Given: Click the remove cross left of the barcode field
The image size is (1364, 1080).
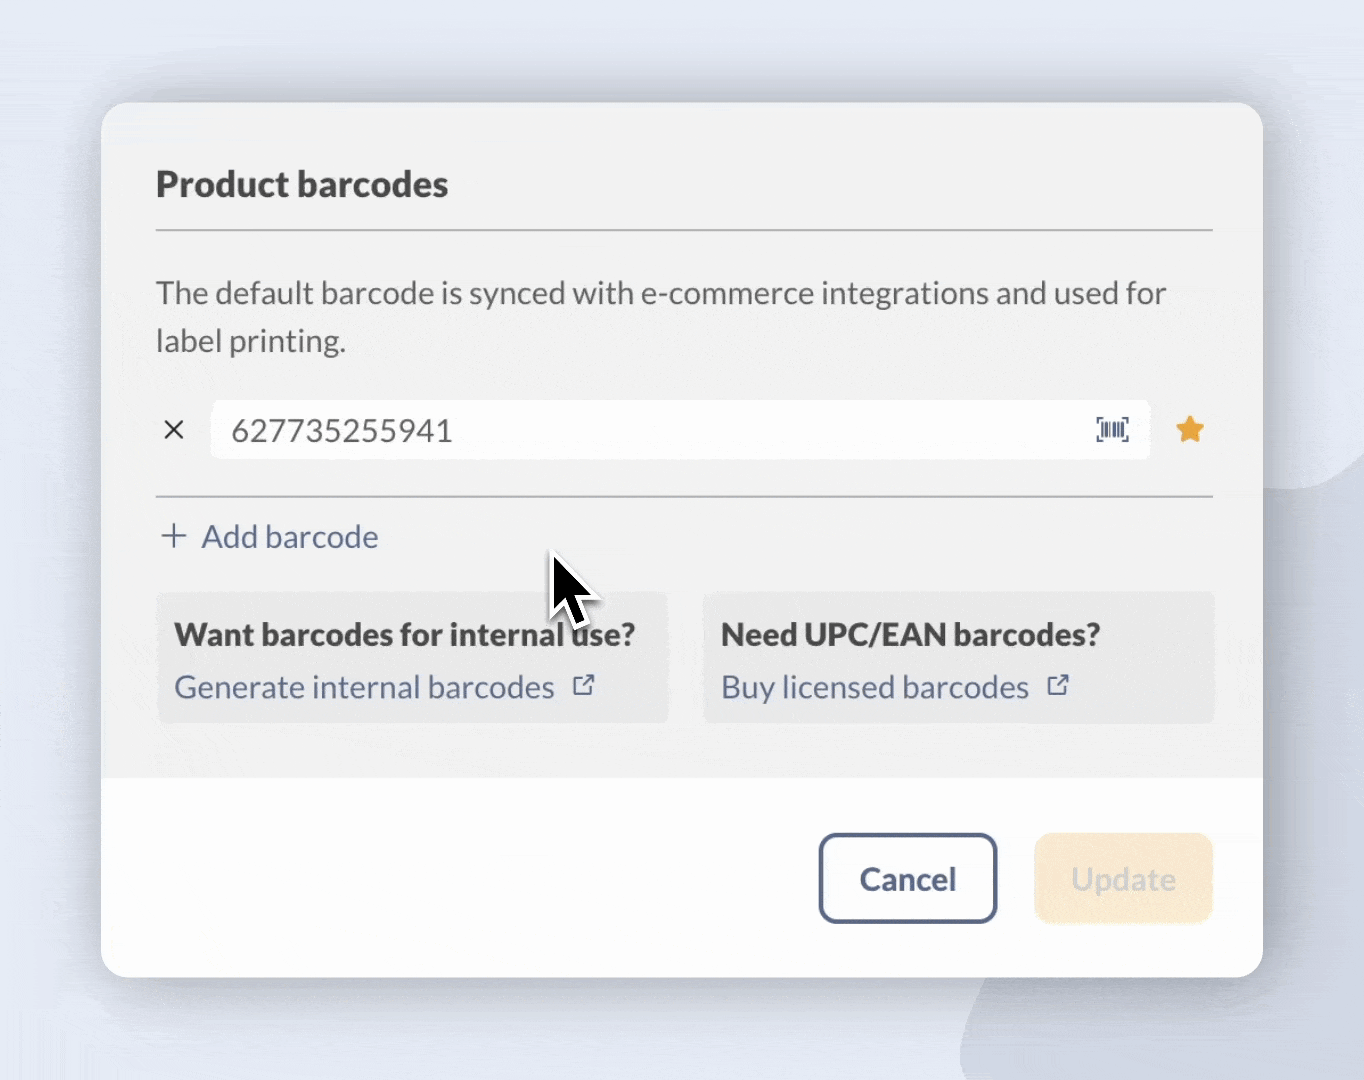Looking at the screenshot, I should (174, 429).
